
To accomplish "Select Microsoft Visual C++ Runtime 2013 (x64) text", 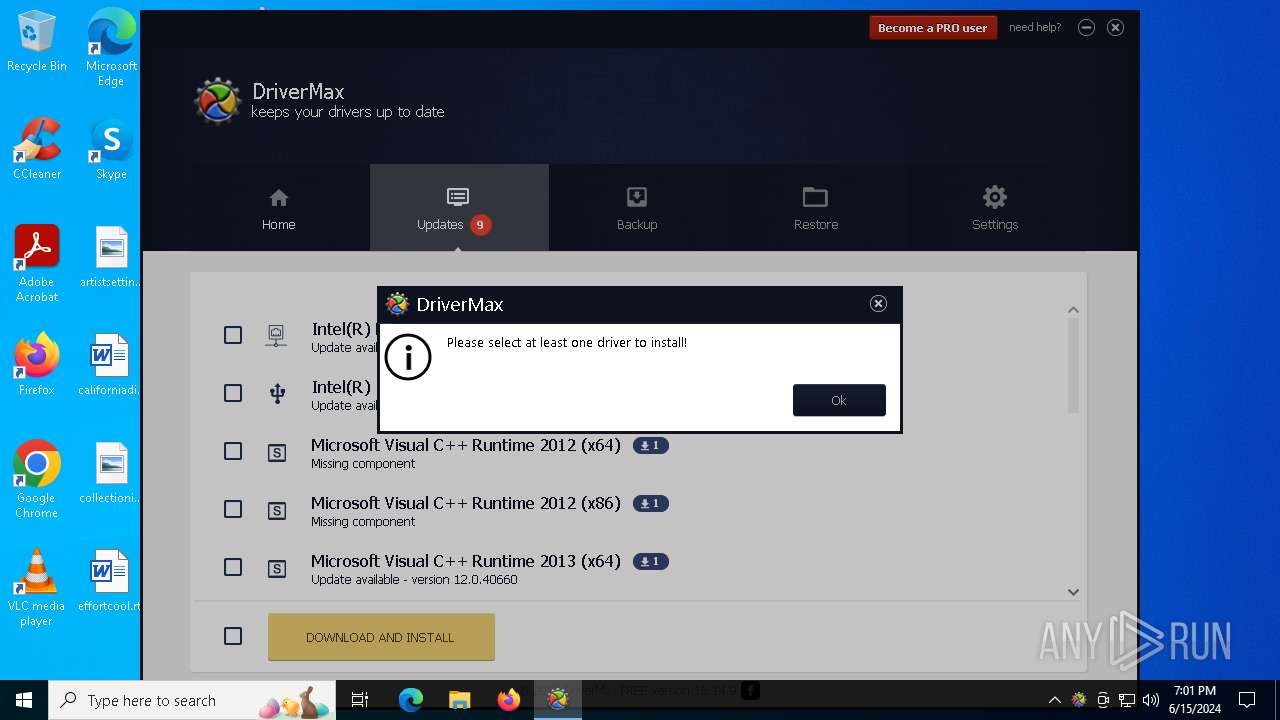I will click(x=466, y=561).
